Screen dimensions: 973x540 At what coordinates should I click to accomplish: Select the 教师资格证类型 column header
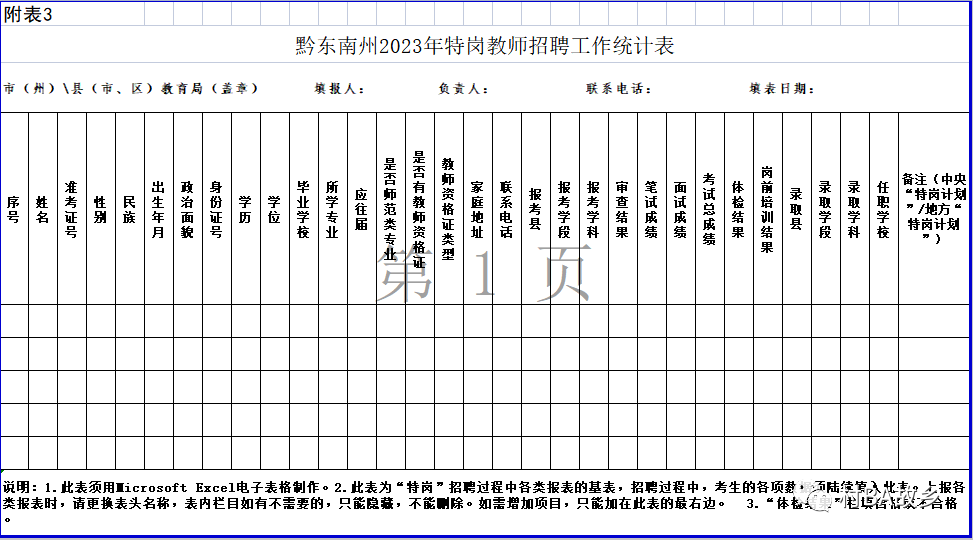pyautogui.click(x=449, y=209)
